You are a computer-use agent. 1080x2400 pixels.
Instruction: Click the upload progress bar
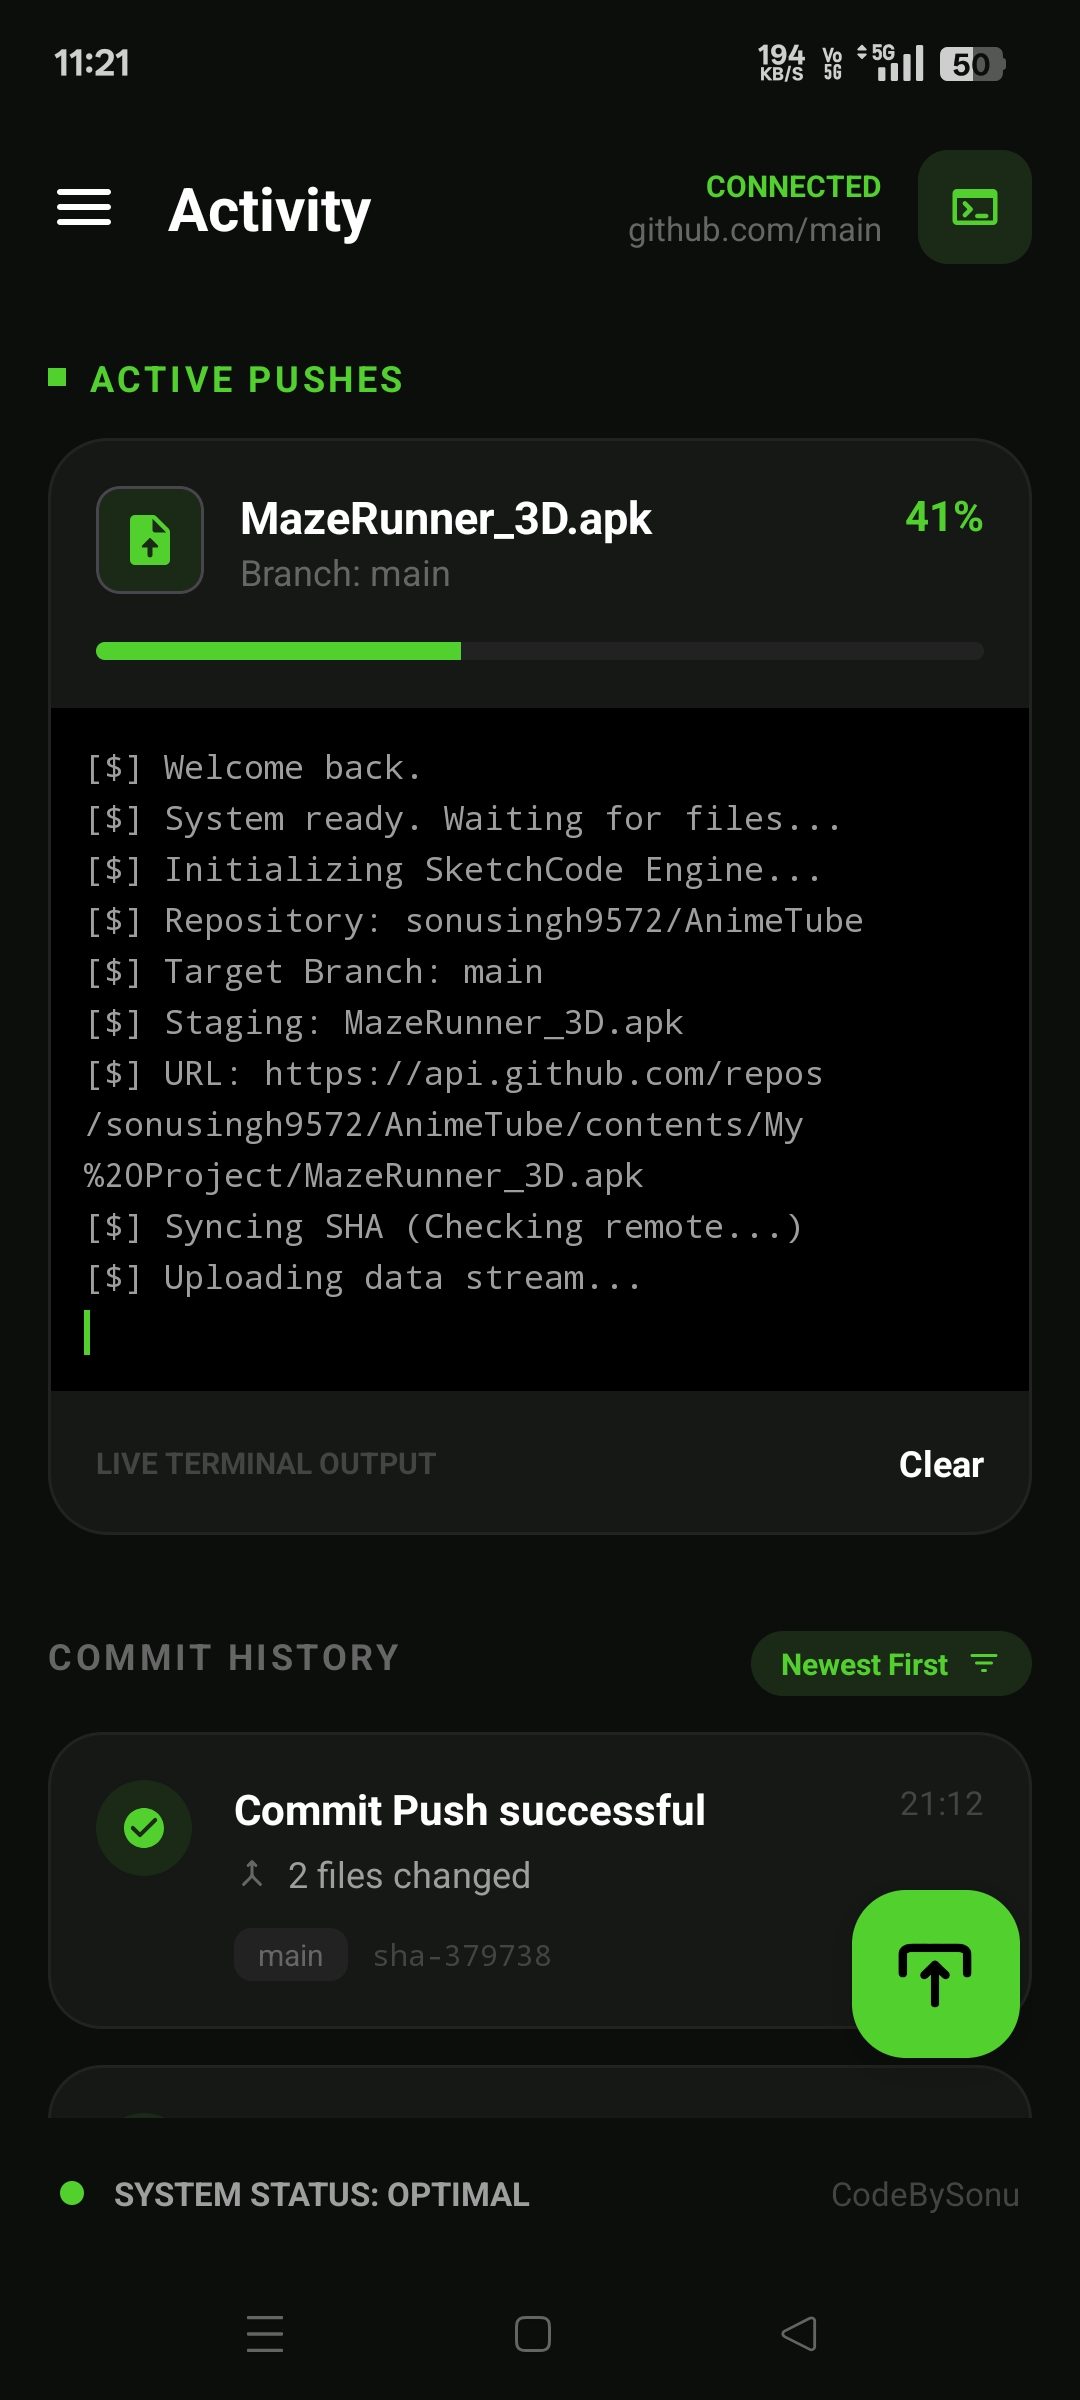539,650
